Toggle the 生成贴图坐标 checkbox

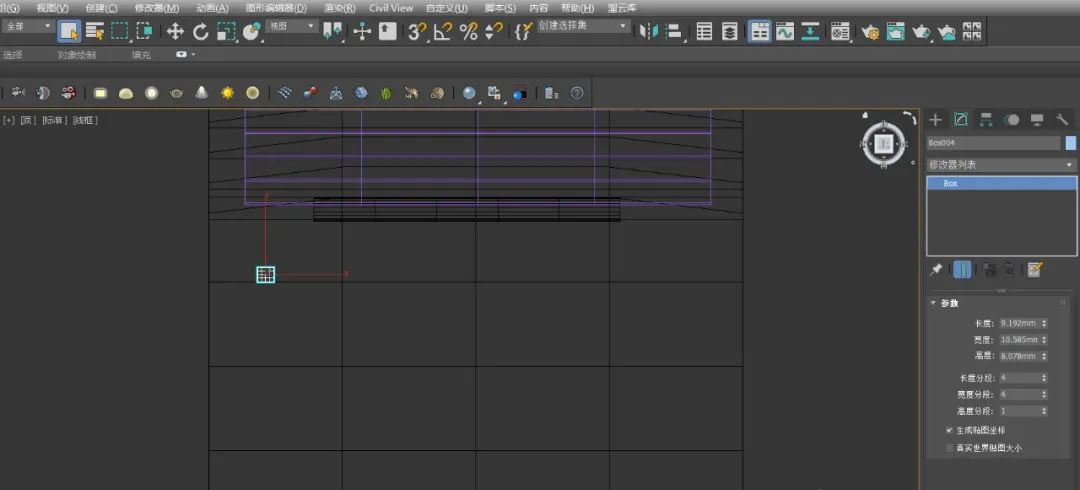pos(950,430)
